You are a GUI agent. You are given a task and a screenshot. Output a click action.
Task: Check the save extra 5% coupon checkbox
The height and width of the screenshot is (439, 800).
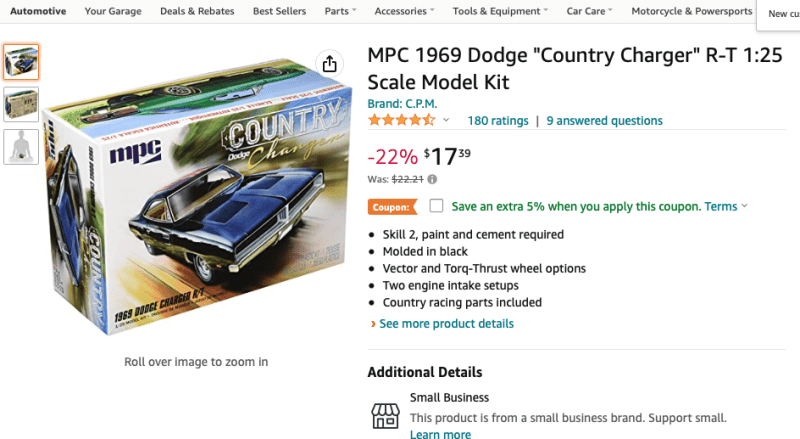(436, 206)
